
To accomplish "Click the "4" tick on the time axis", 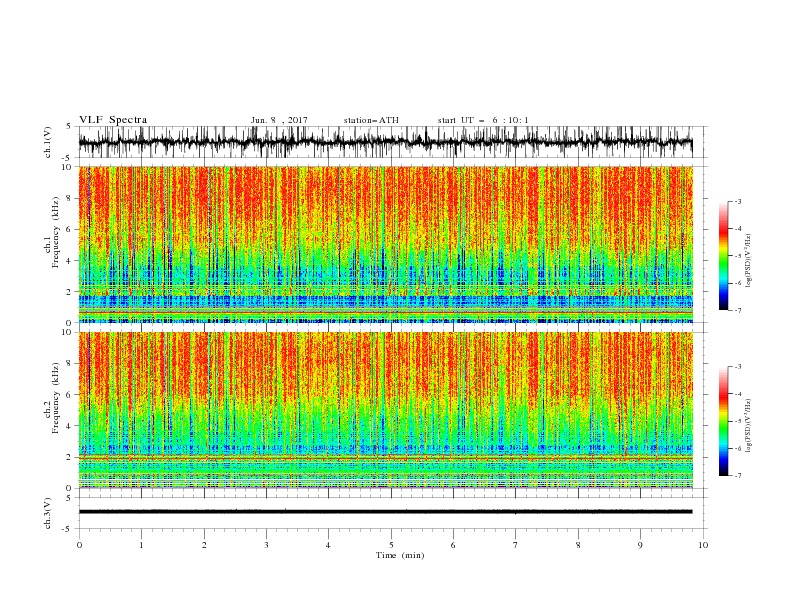I will point(328,545).
